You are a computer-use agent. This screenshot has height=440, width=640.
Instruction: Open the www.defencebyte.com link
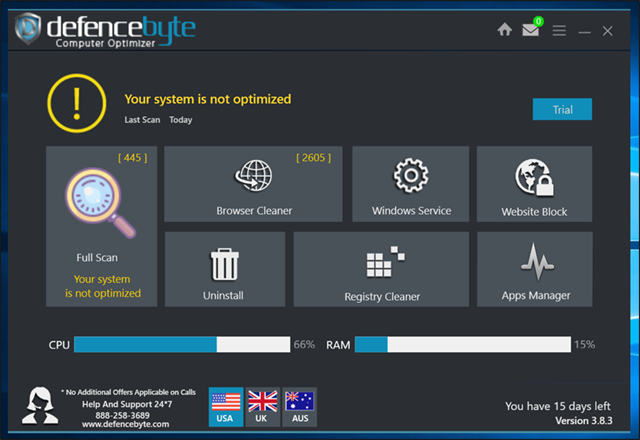pos(125,424)
